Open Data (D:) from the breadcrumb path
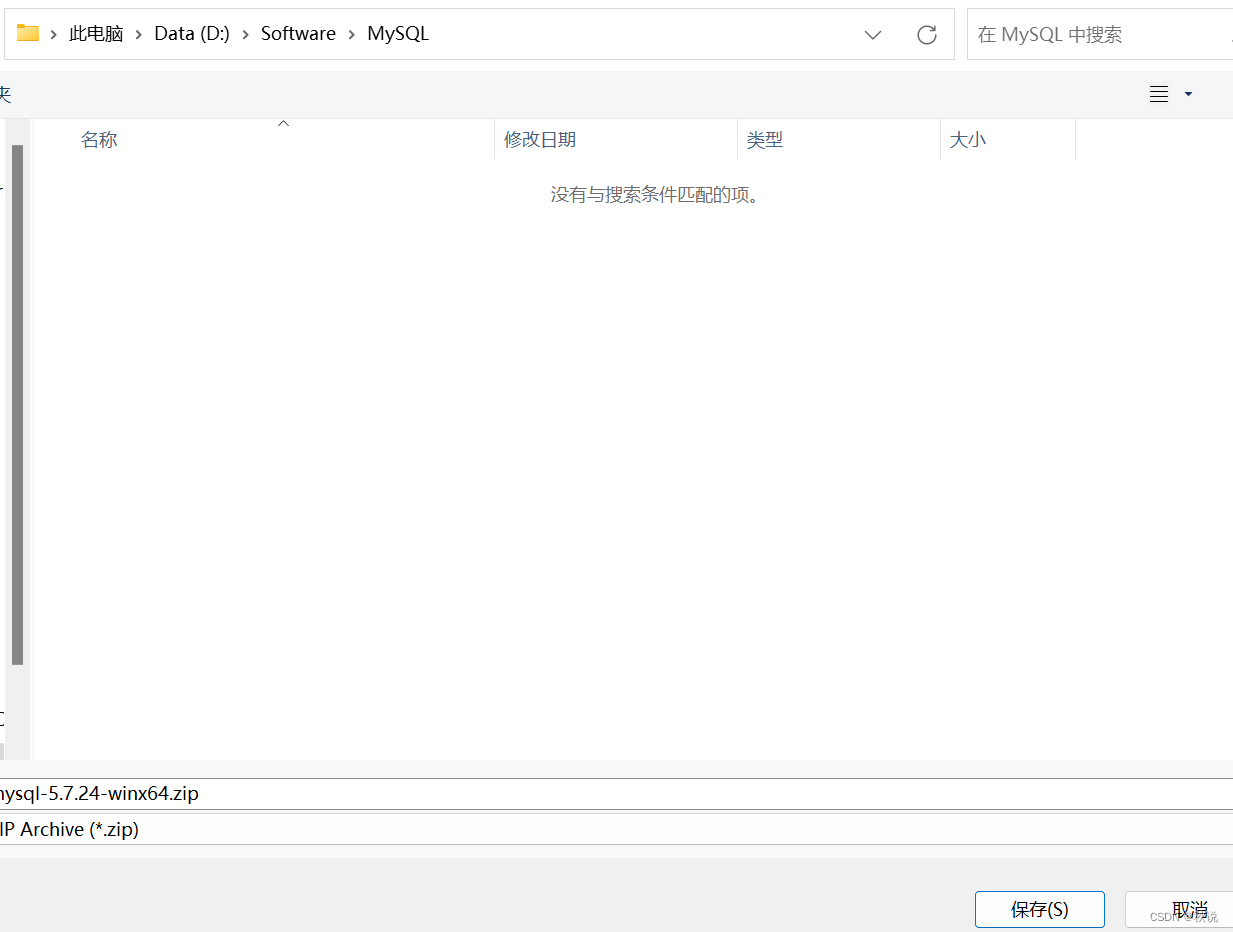 [x=192, y=33]
